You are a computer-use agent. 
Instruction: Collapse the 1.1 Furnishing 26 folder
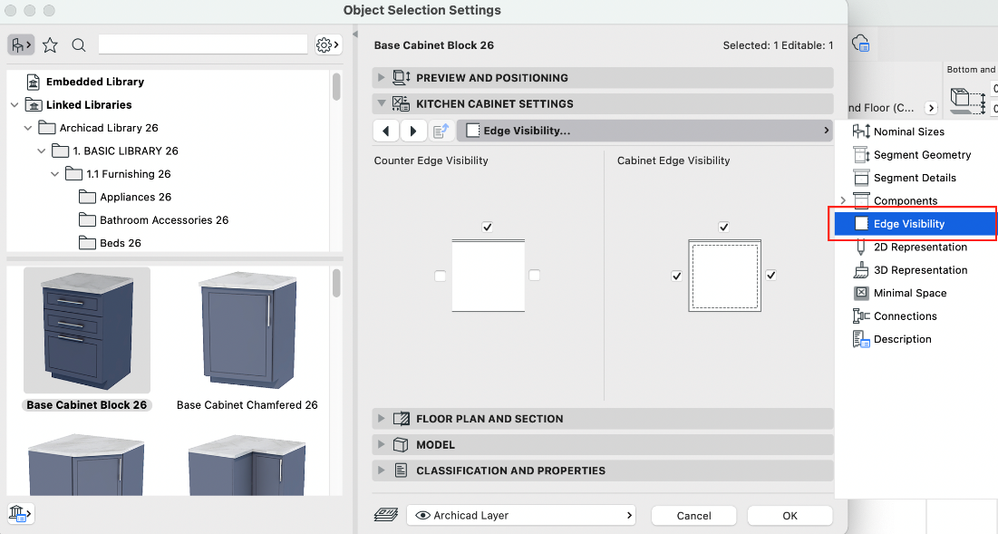coord(55,174)
